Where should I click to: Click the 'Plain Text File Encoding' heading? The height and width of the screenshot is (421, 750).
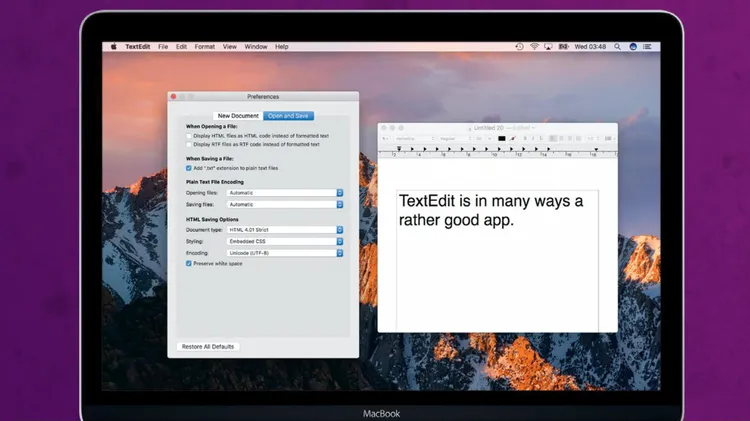(215, 182)
